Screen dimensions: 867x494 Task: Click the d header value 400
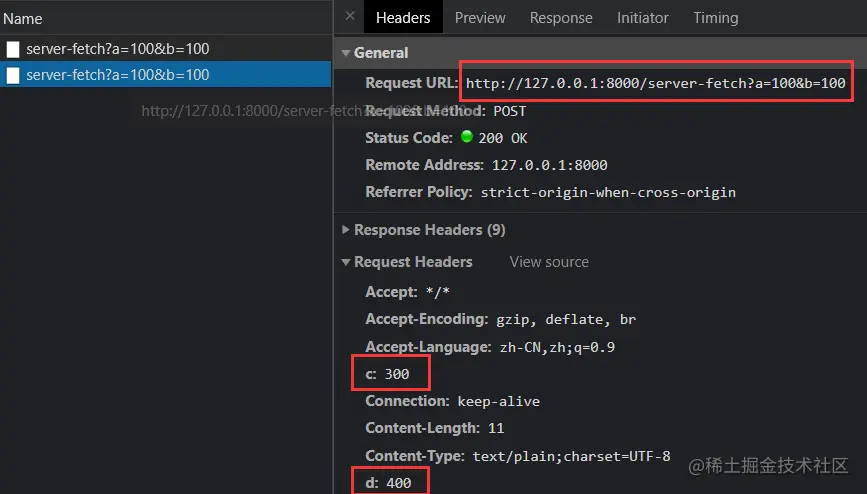click(x=399, y=483)
